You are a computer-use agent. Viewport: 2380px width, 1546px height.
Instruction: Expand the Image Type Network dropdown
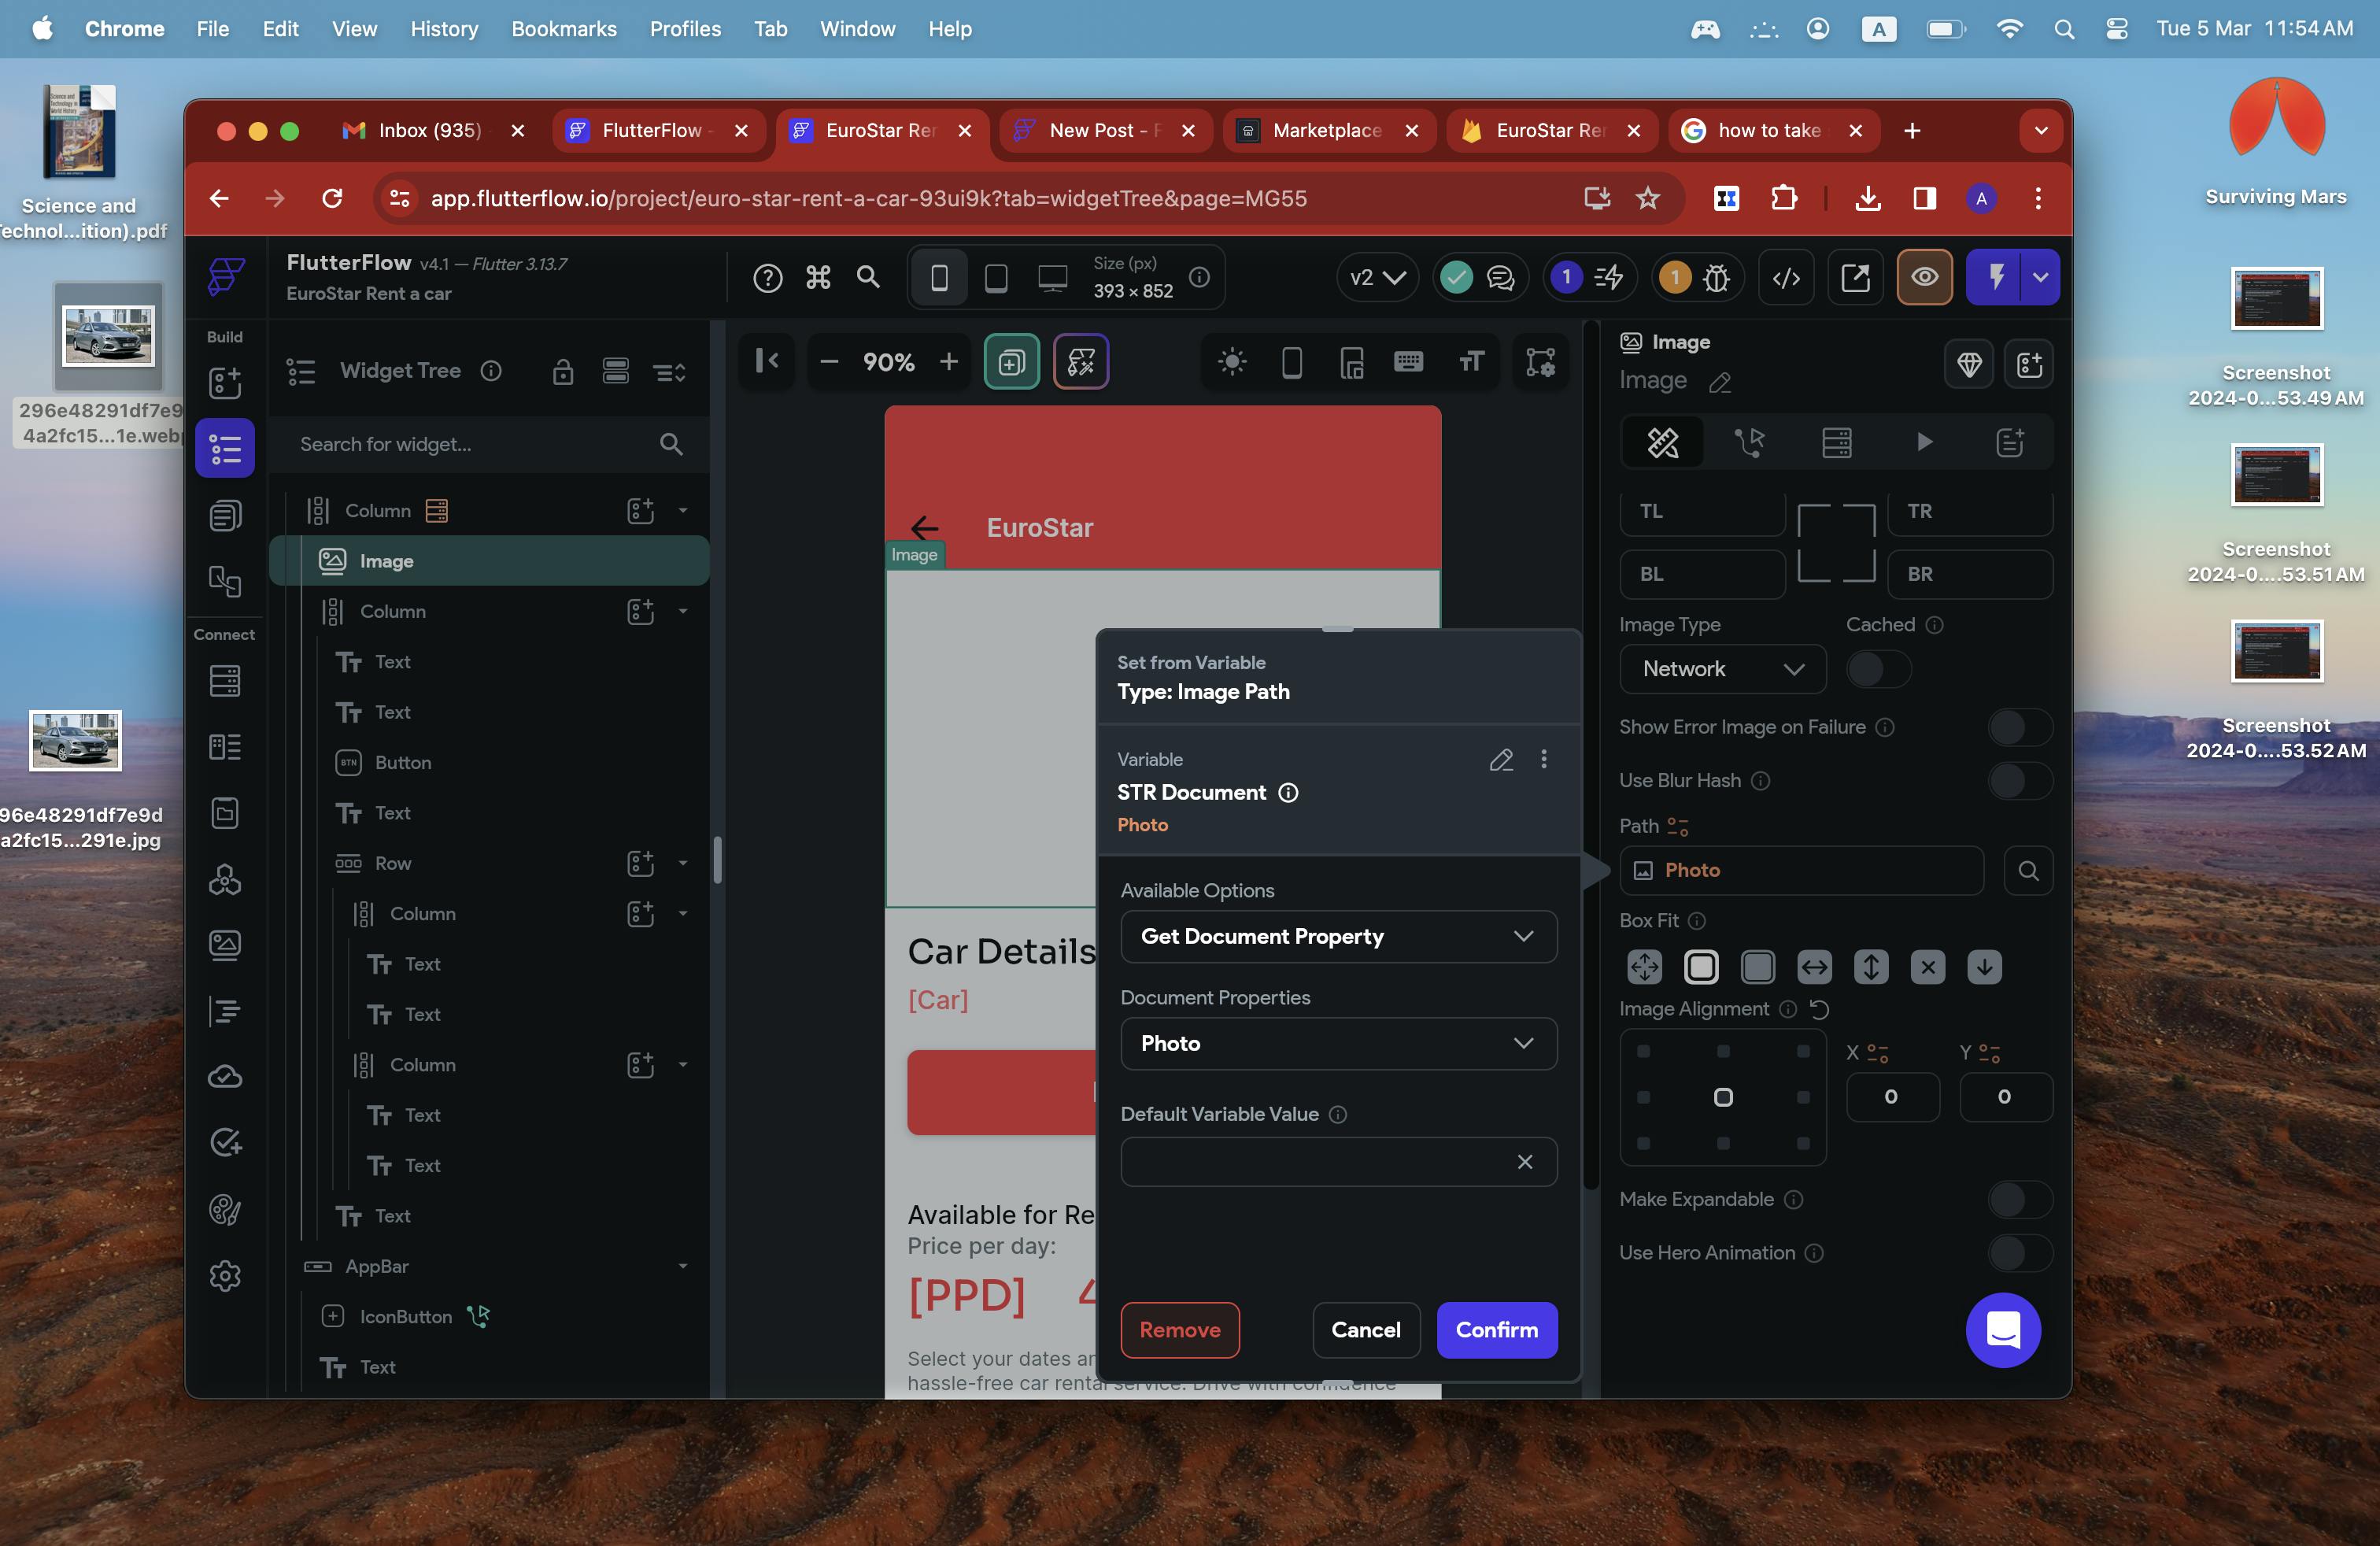click(1722, 669)
